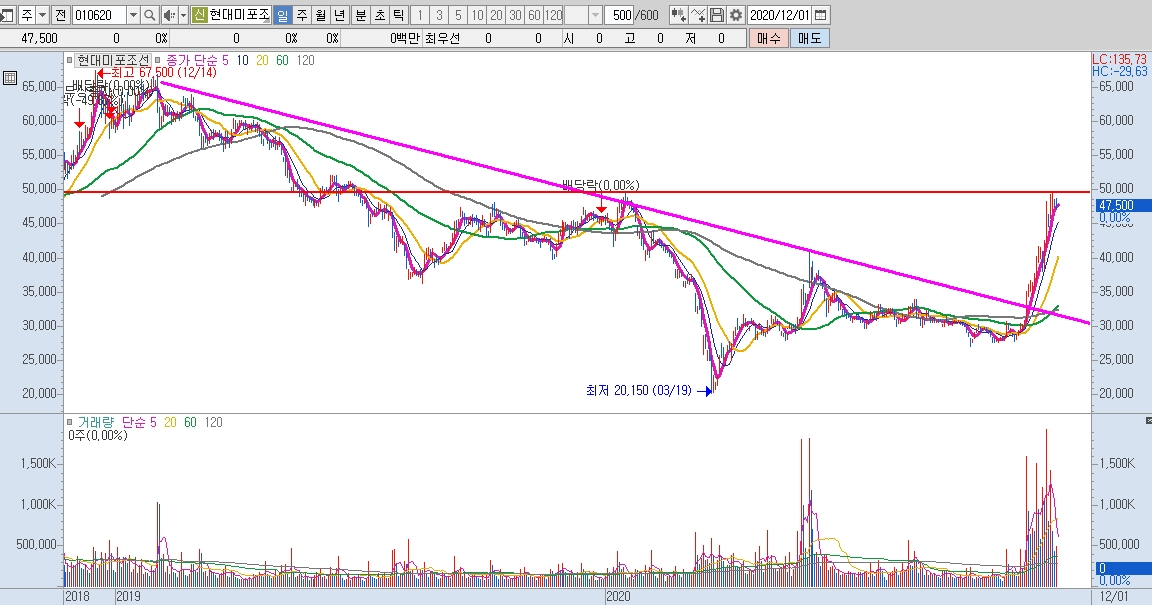Screen dimensions: 1152x605
Task: Click the HC:-29,63 indicator text
Action: tap(1120, 71)
